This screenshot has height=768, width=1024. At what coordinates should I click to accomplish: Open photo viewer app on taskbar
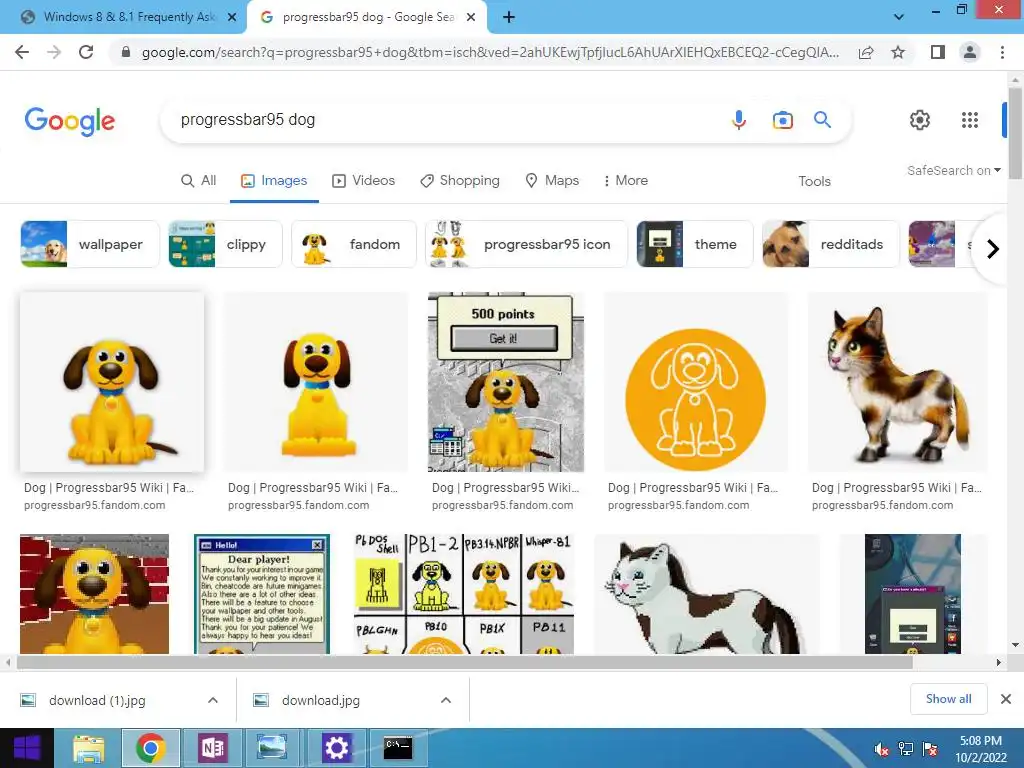pyautogui.click(x=272, y=748)
